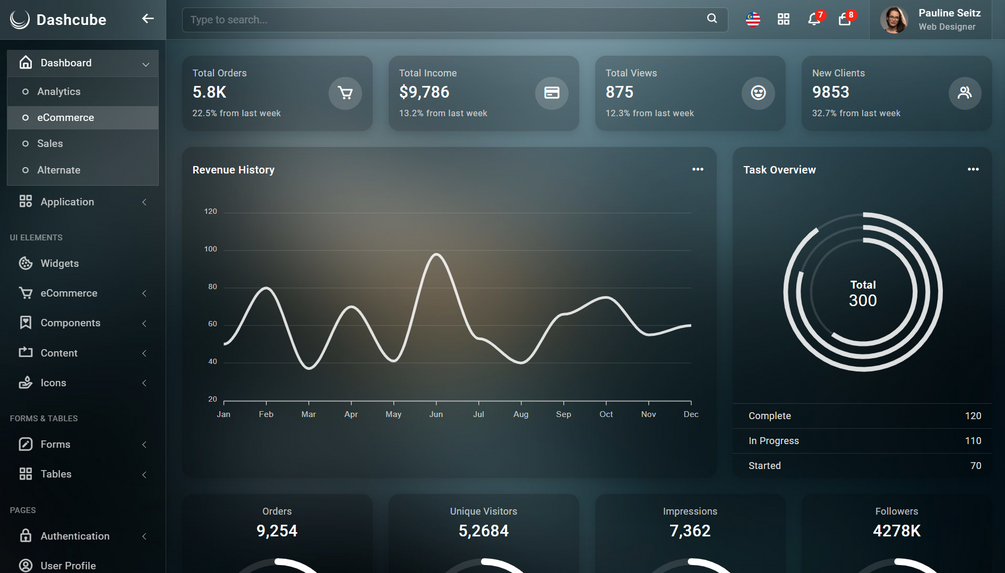Open the User Profile menu item
Viewport: 1005px width, 573px height.
click(83, 565)
